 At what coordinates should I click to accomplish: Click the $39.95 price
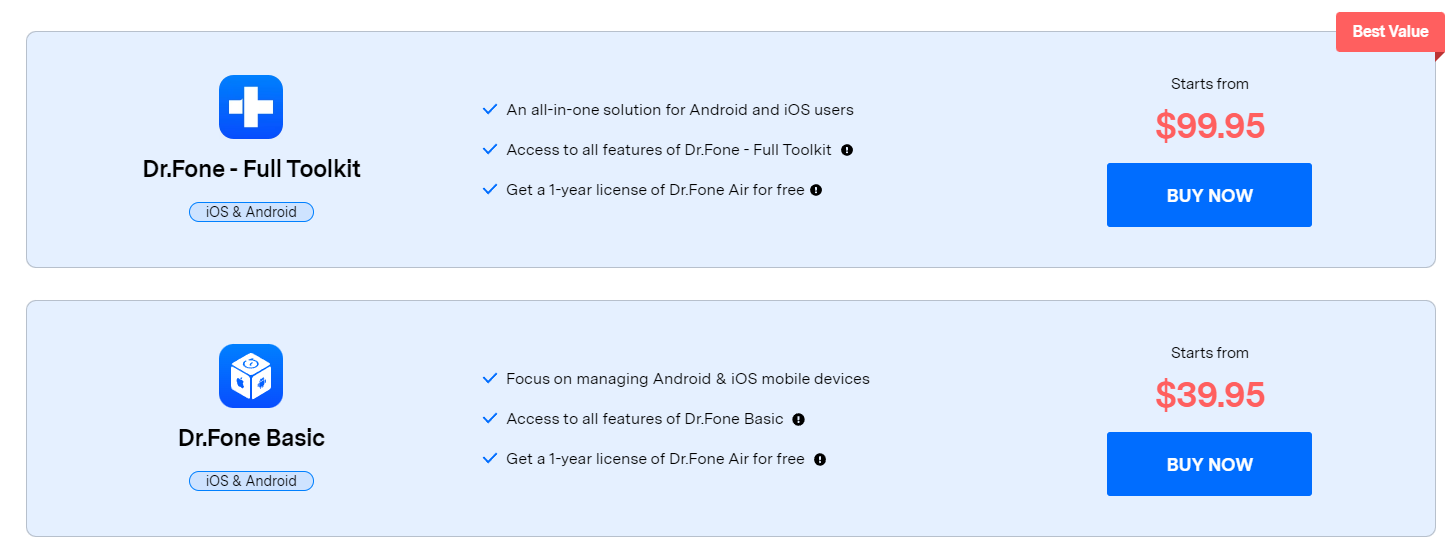click(1210, 395)
